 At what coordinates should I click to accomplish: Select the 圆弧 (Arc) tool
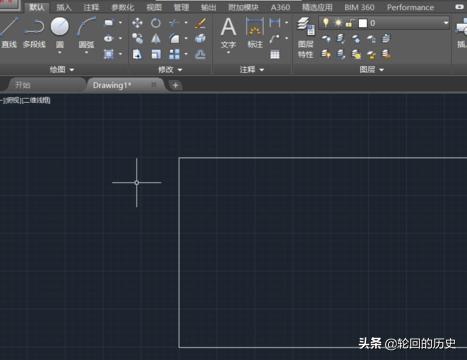coord(86,33)
